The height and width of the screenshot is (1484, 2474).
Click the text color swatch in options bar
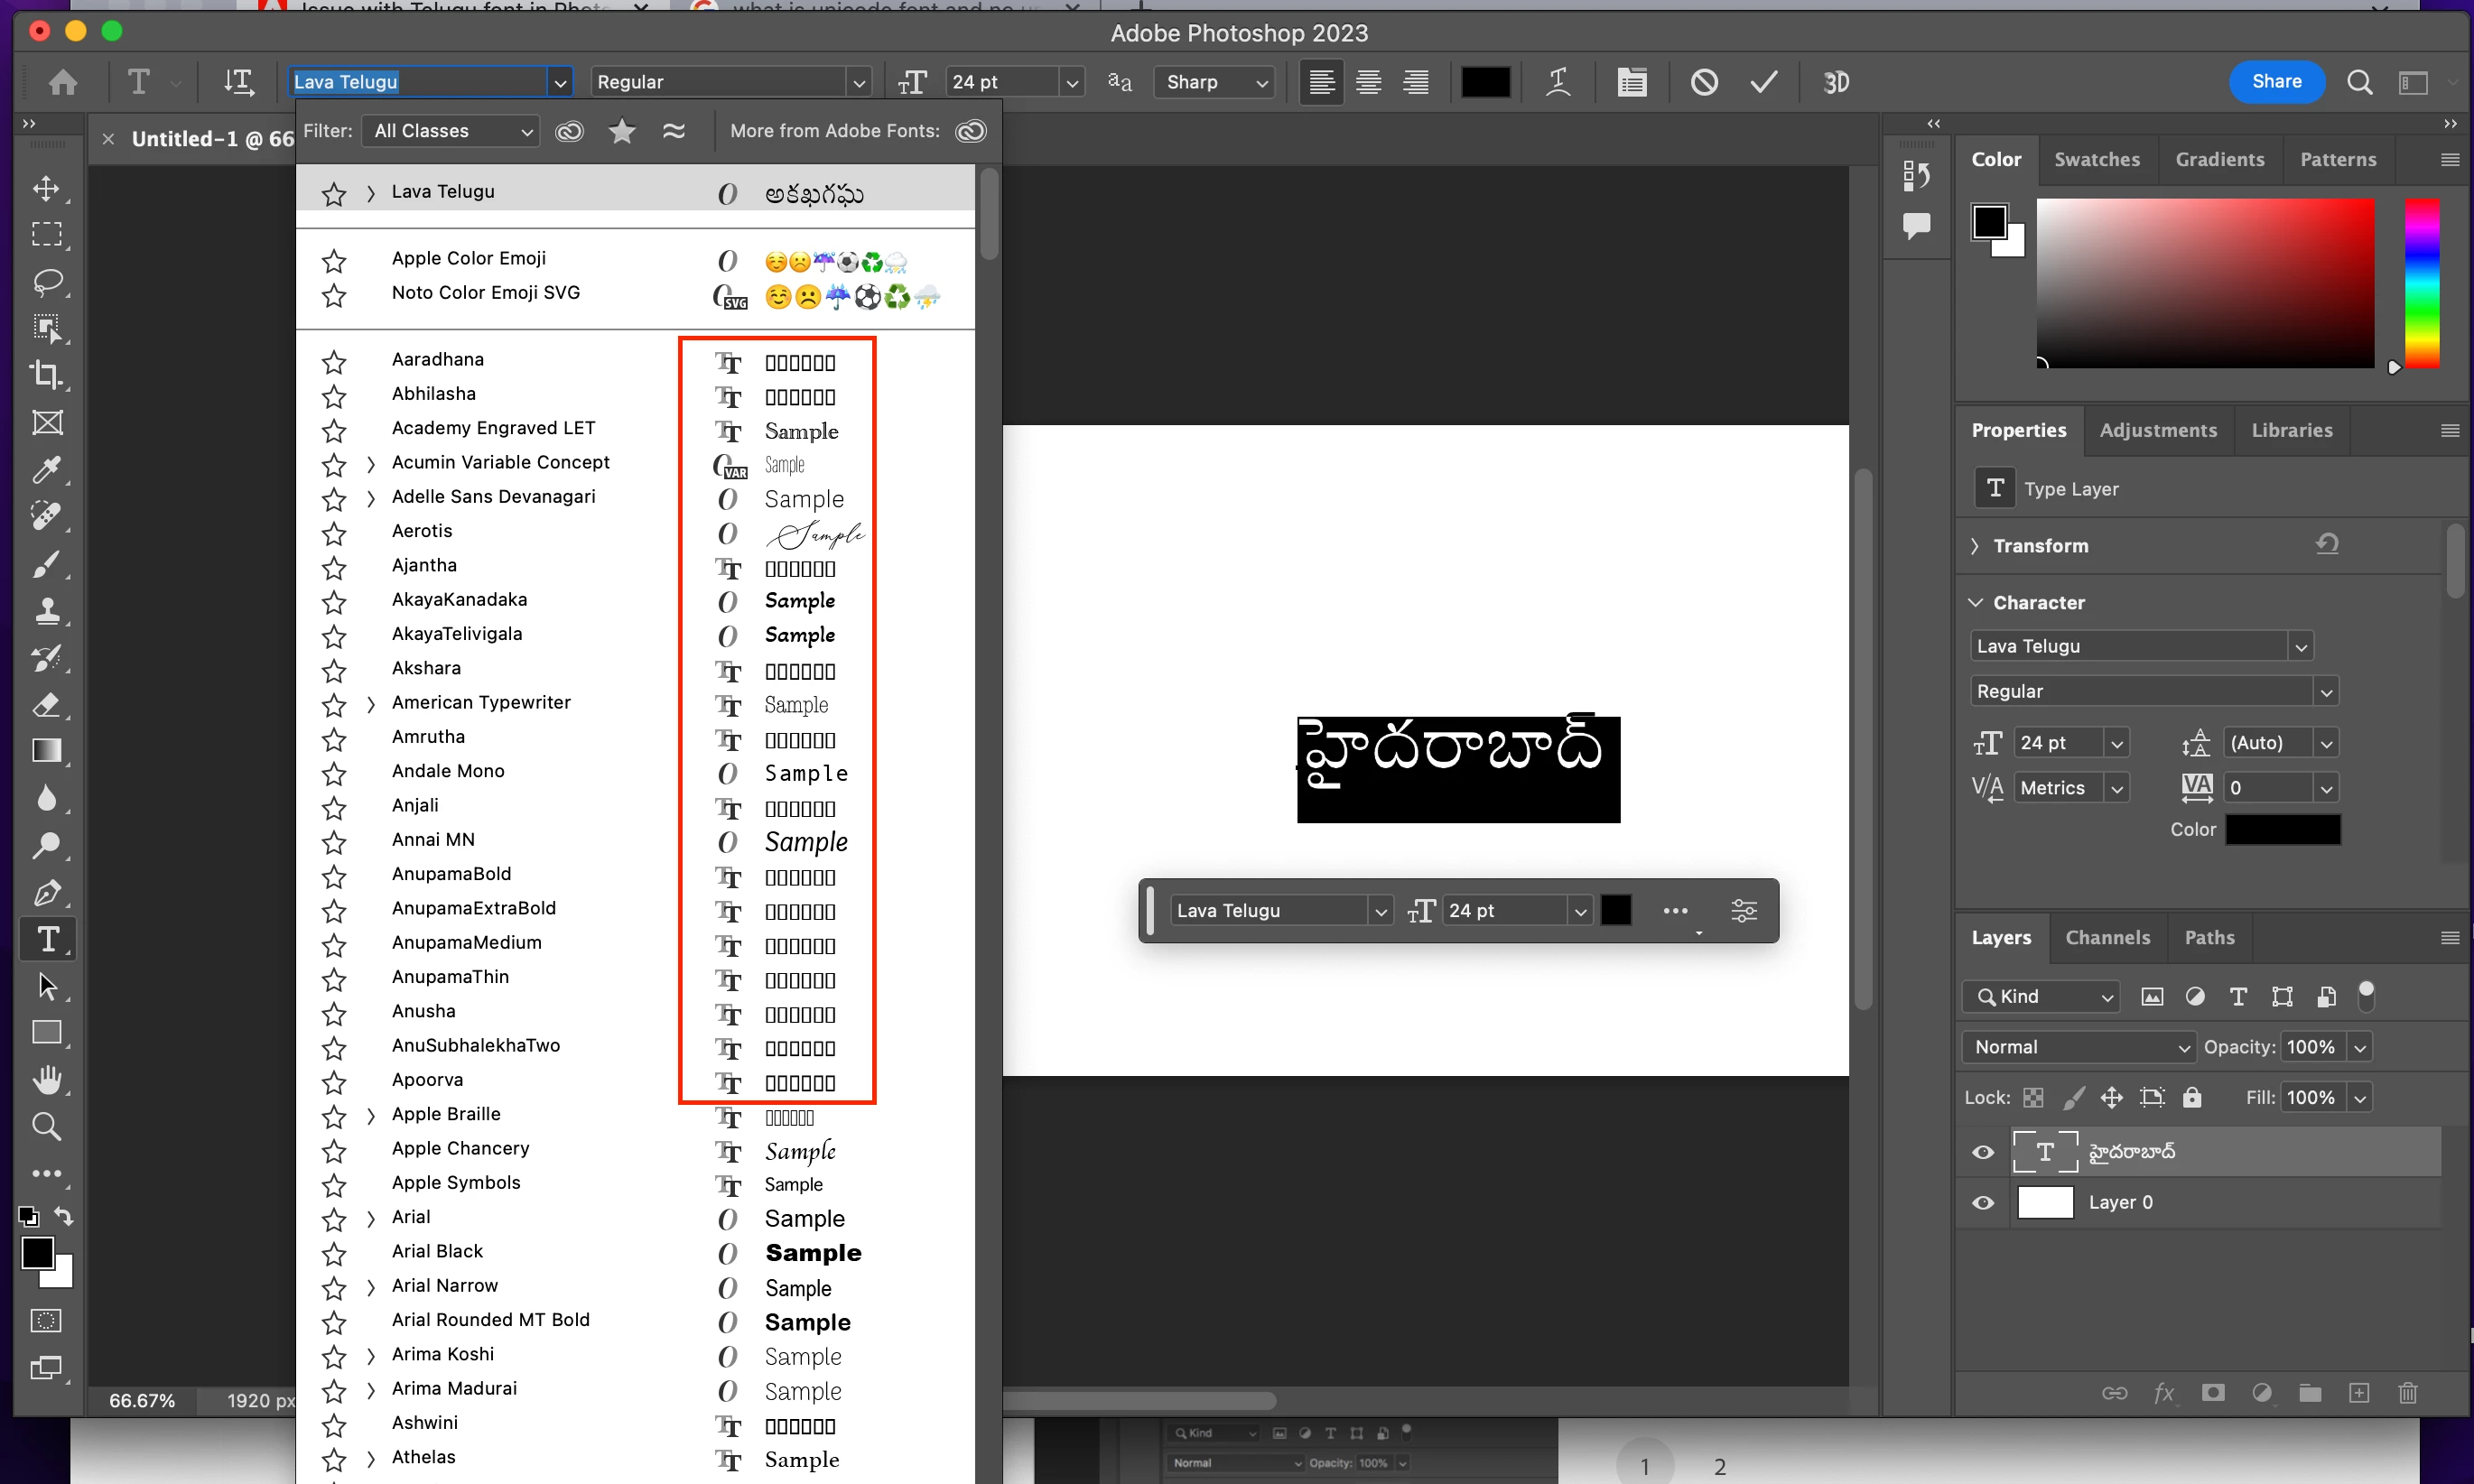click(x=1485, y=82)
